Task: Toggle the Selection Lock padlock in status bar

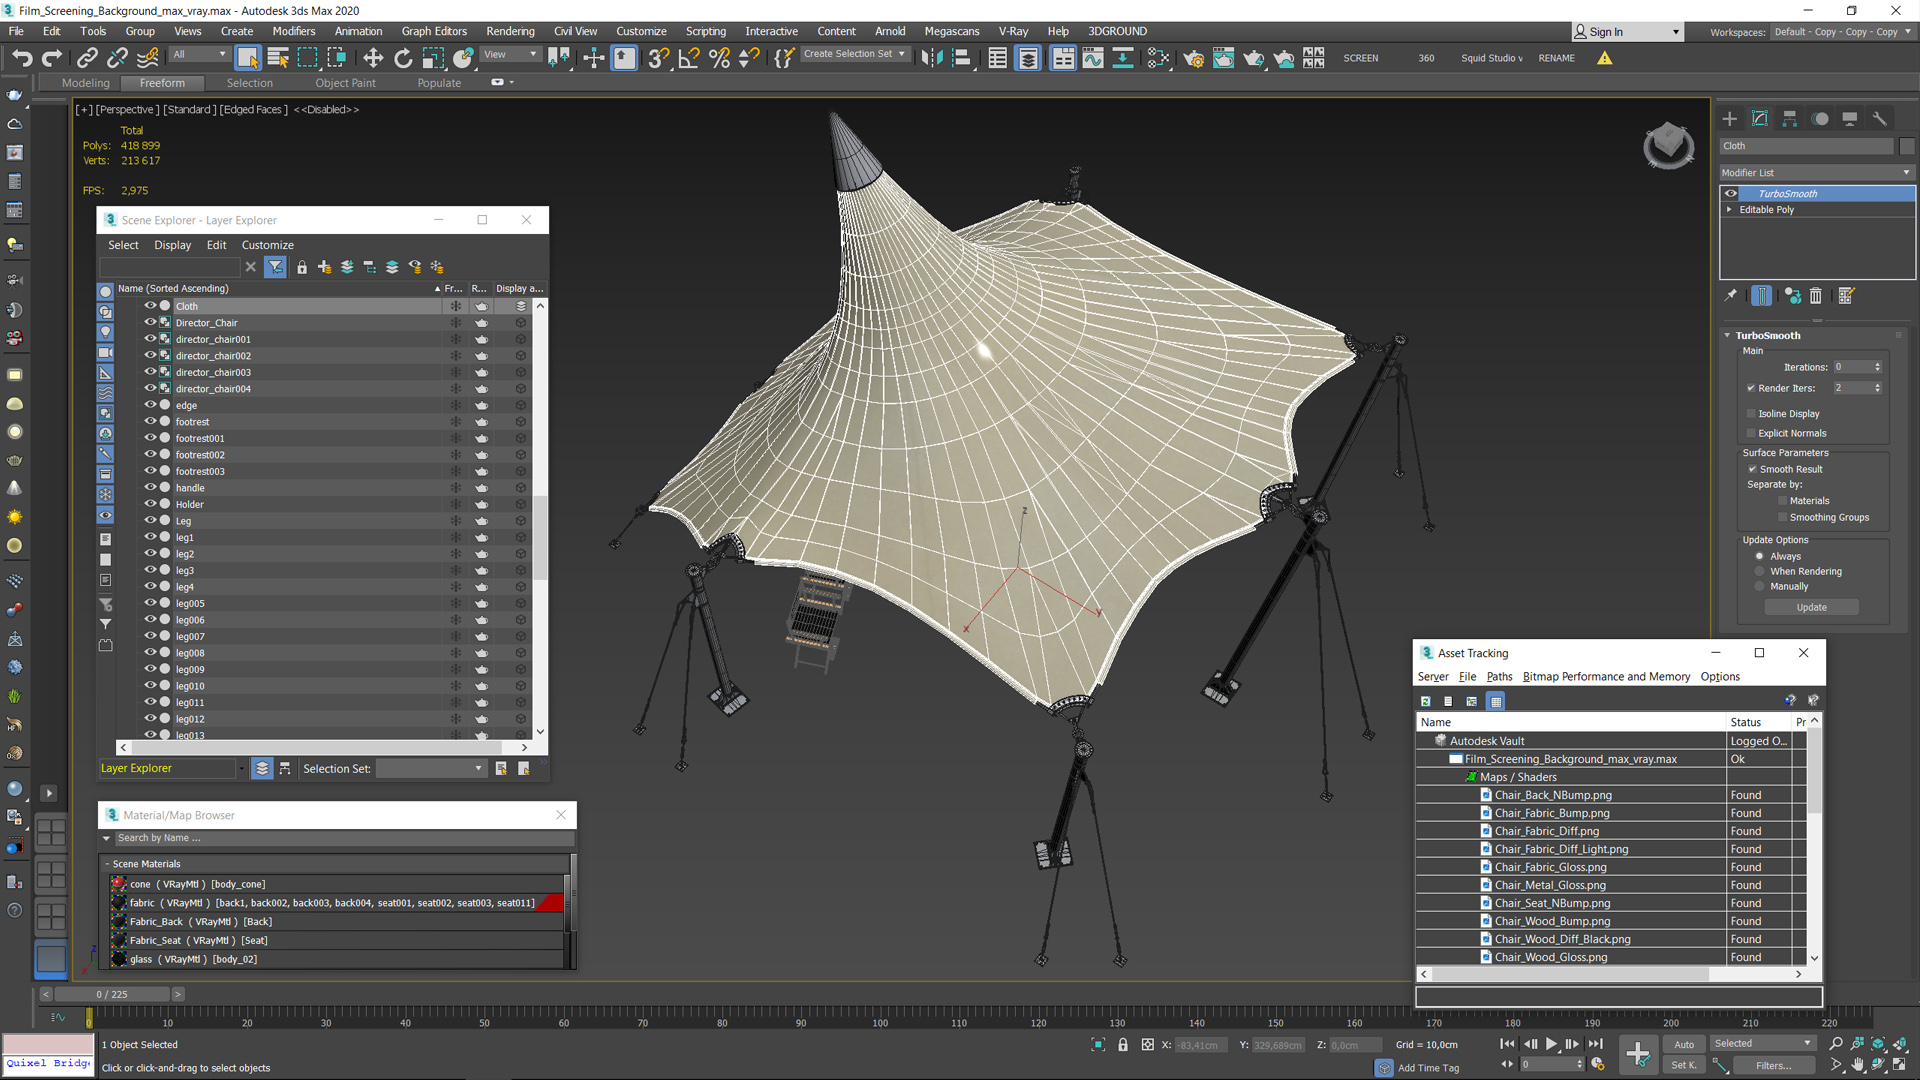Action: click(1123, 1045)
